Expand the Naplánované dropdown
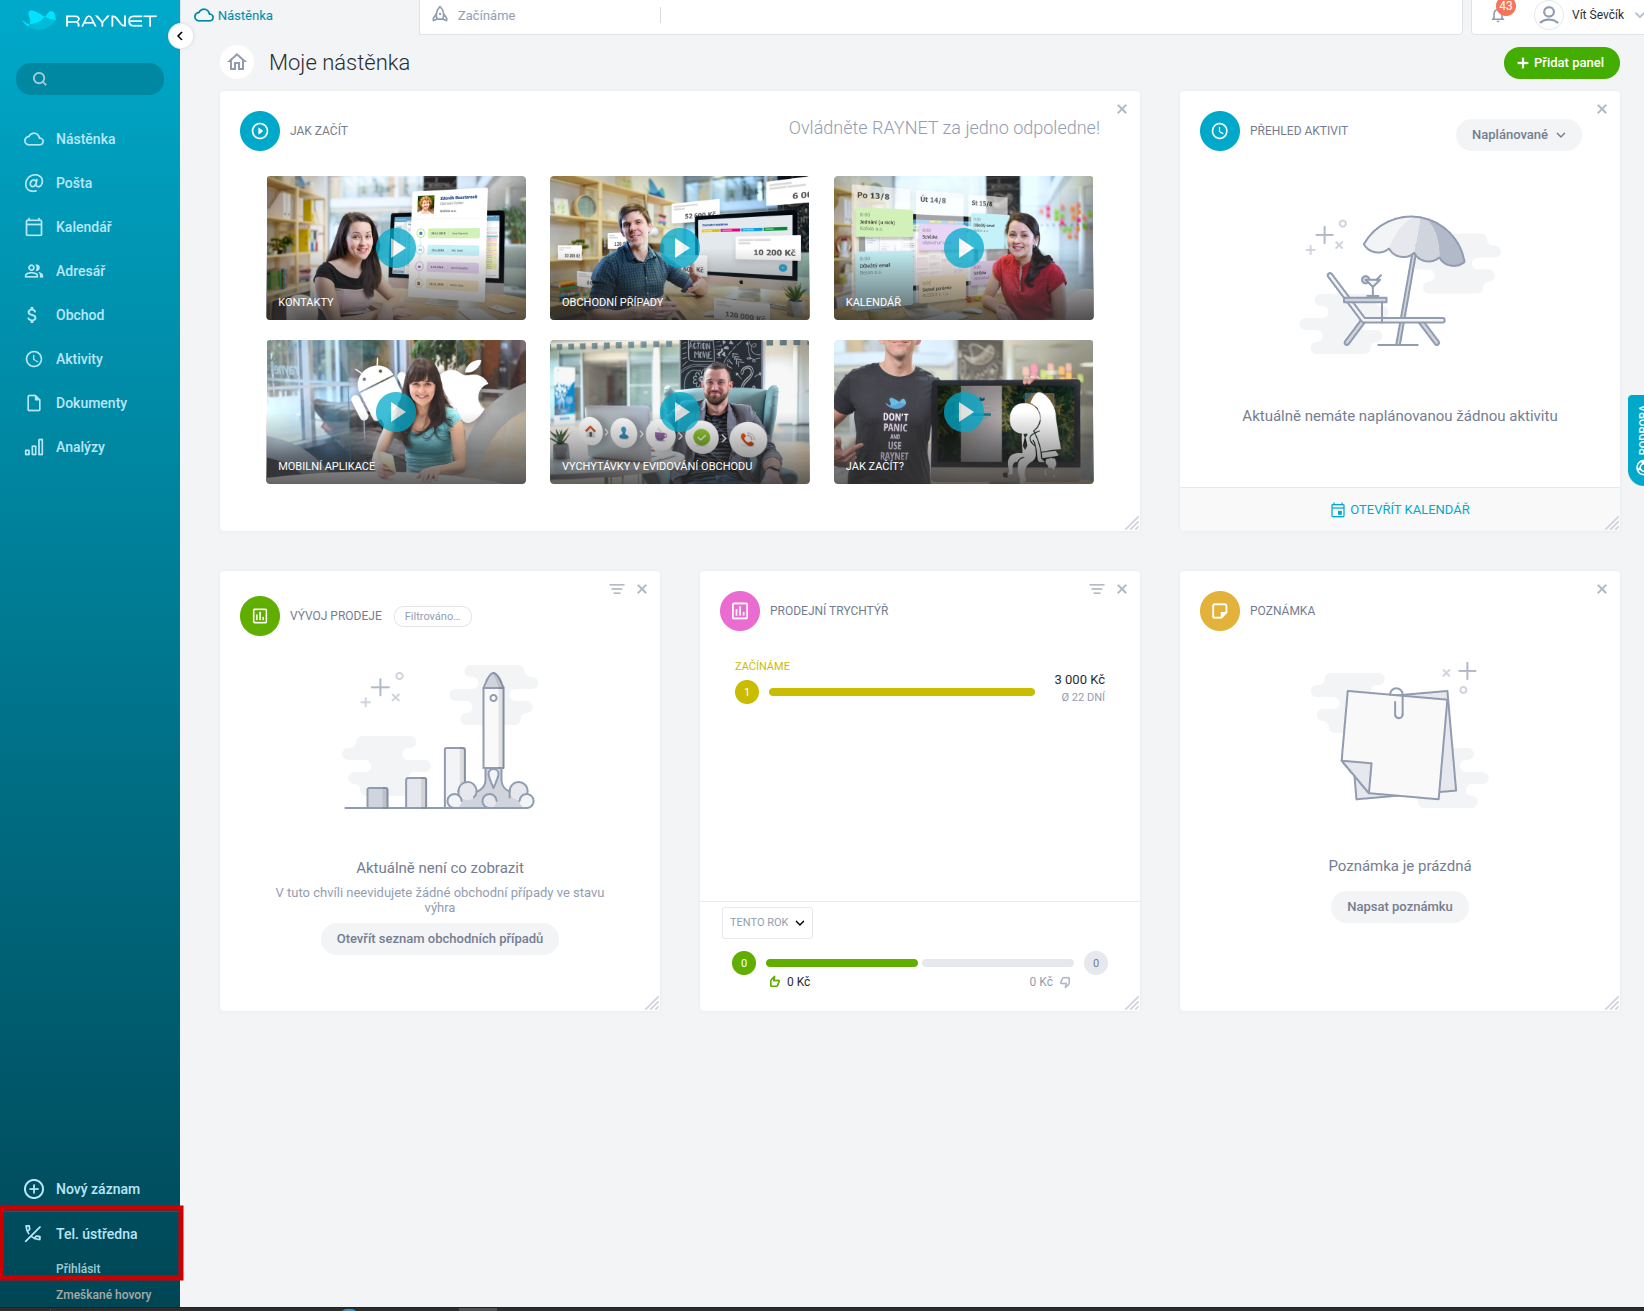 pos(1518,135)
